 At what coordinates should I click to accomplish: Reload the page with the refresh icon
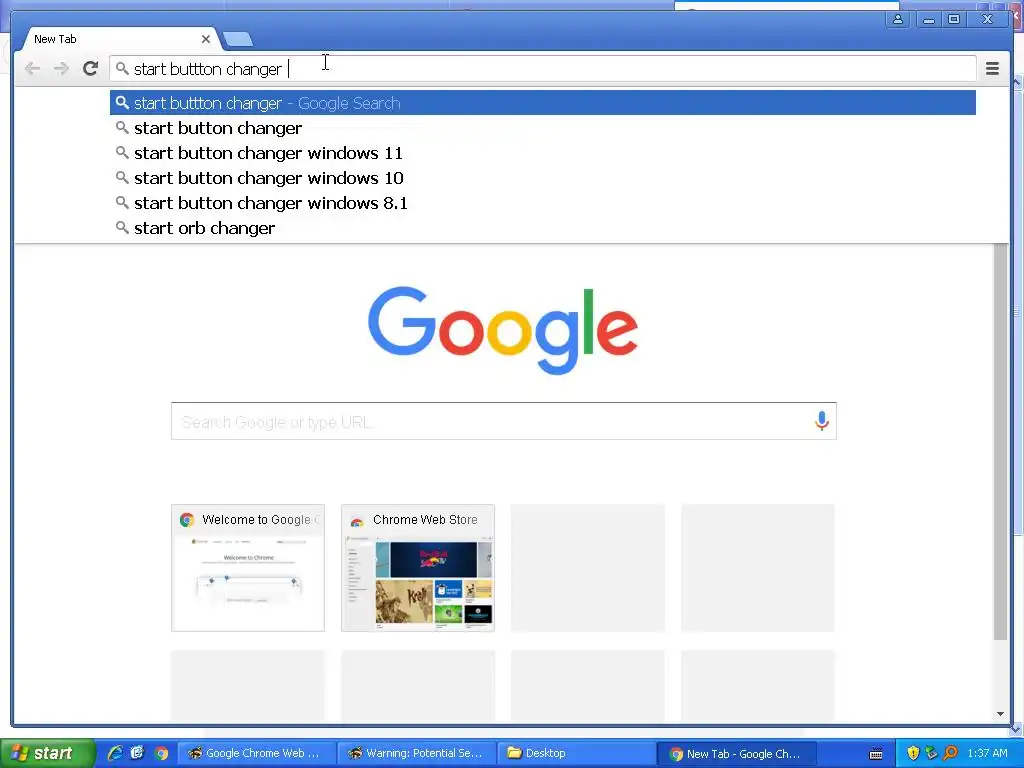pyautogui.click(x=90, y=68)
